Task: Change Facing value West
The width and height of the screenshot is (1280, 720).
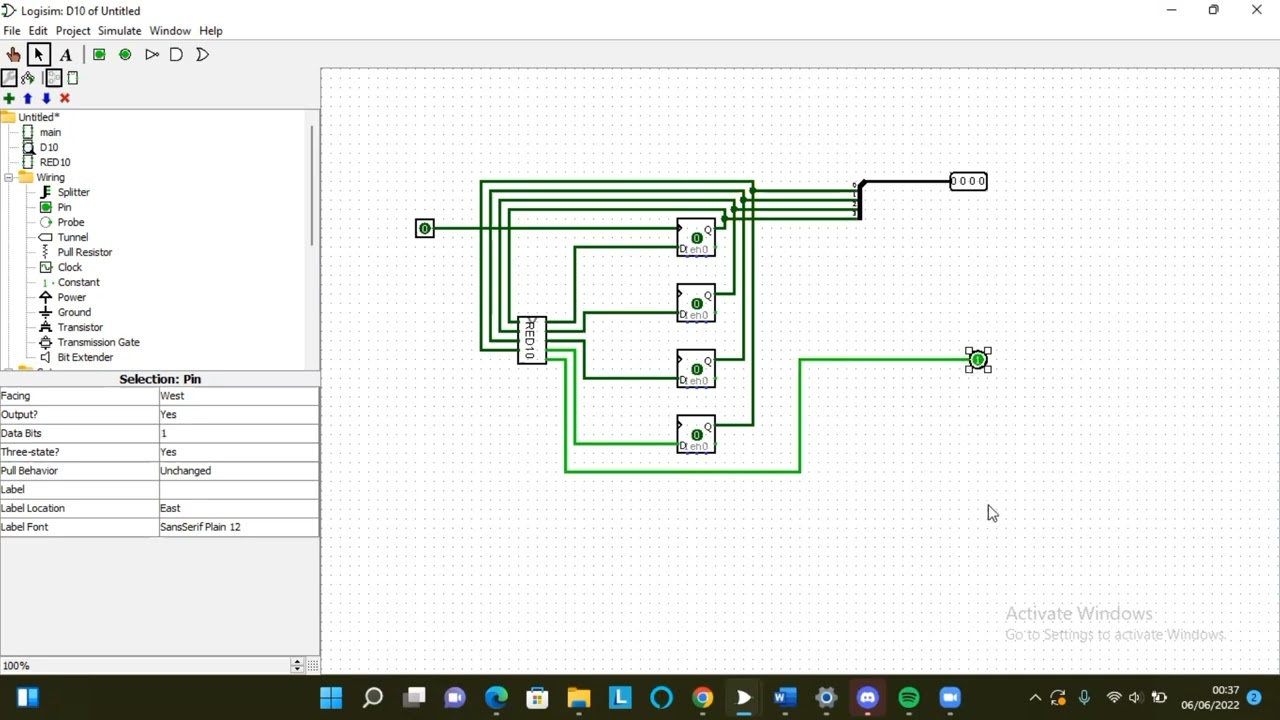Action: pos(239,396)
